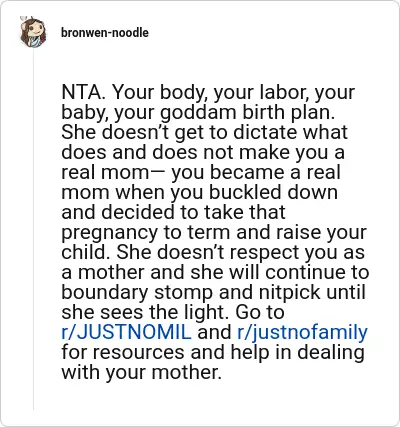Image resolution: width=400 pixels, height=427 pixels.
Task: Open bronwen-noodle's avatar image
Action: click(x=33, y=32)
